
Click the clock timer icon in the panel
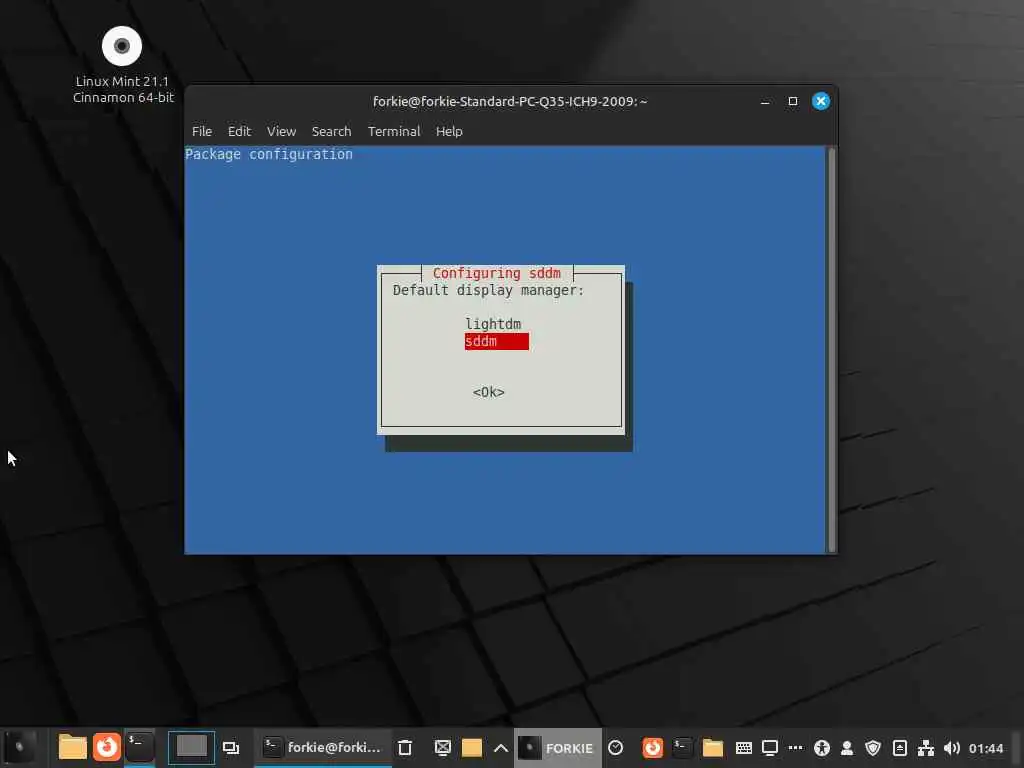[615, 748]
